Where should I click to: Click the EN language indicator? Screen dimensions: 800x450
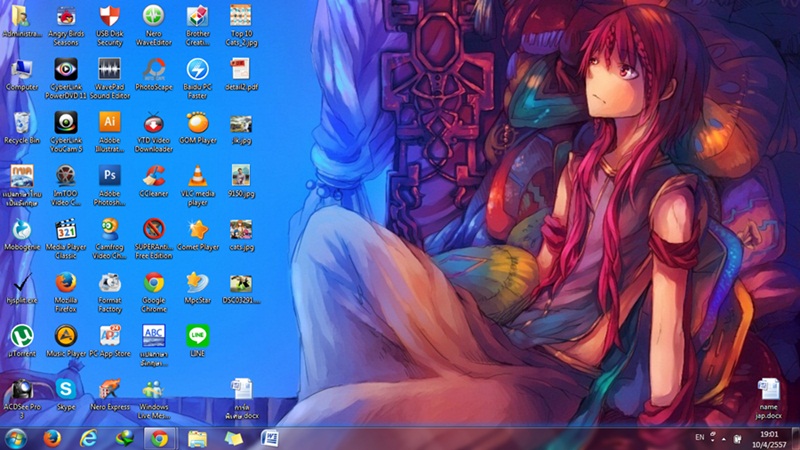pyautogui.click(x=699, y=437)
